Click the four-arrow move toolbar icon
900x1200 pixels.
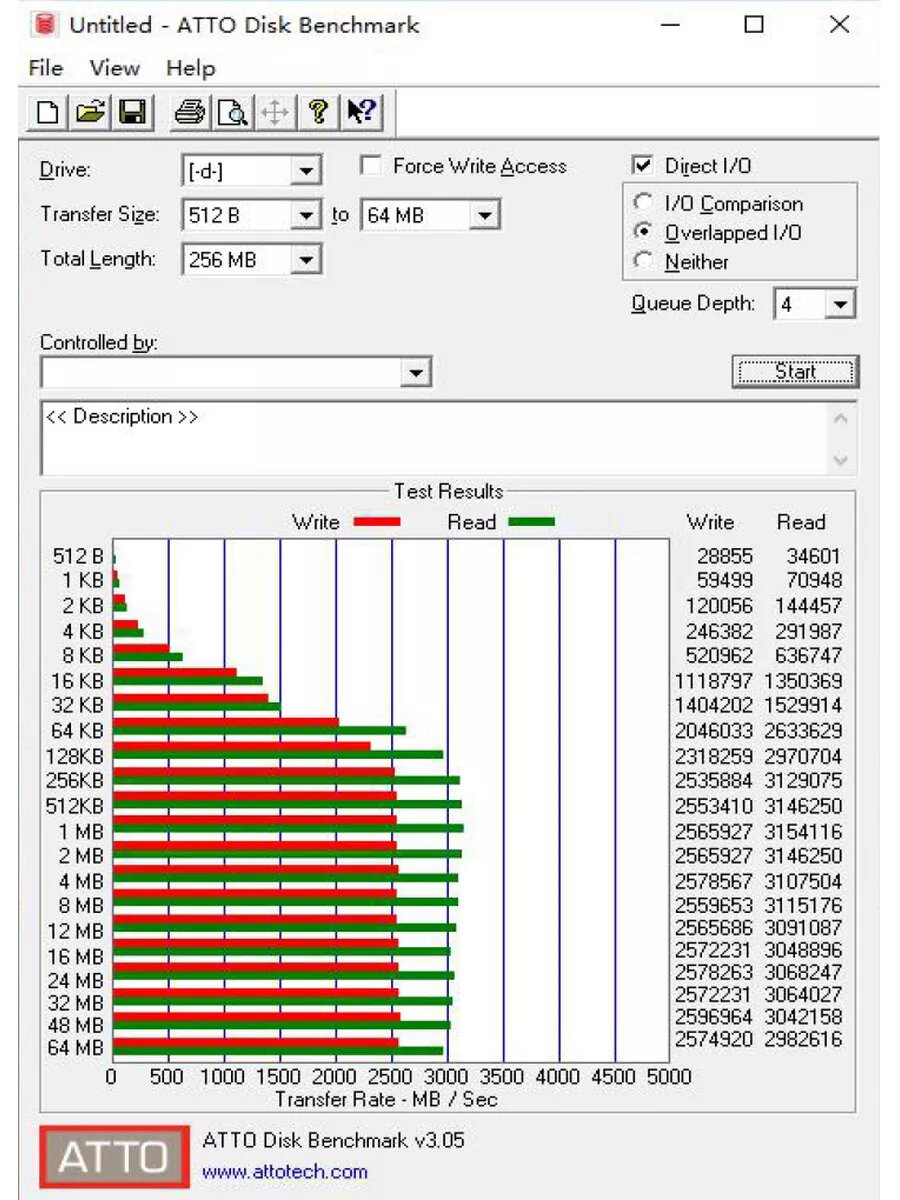click(x=274, y=112)
